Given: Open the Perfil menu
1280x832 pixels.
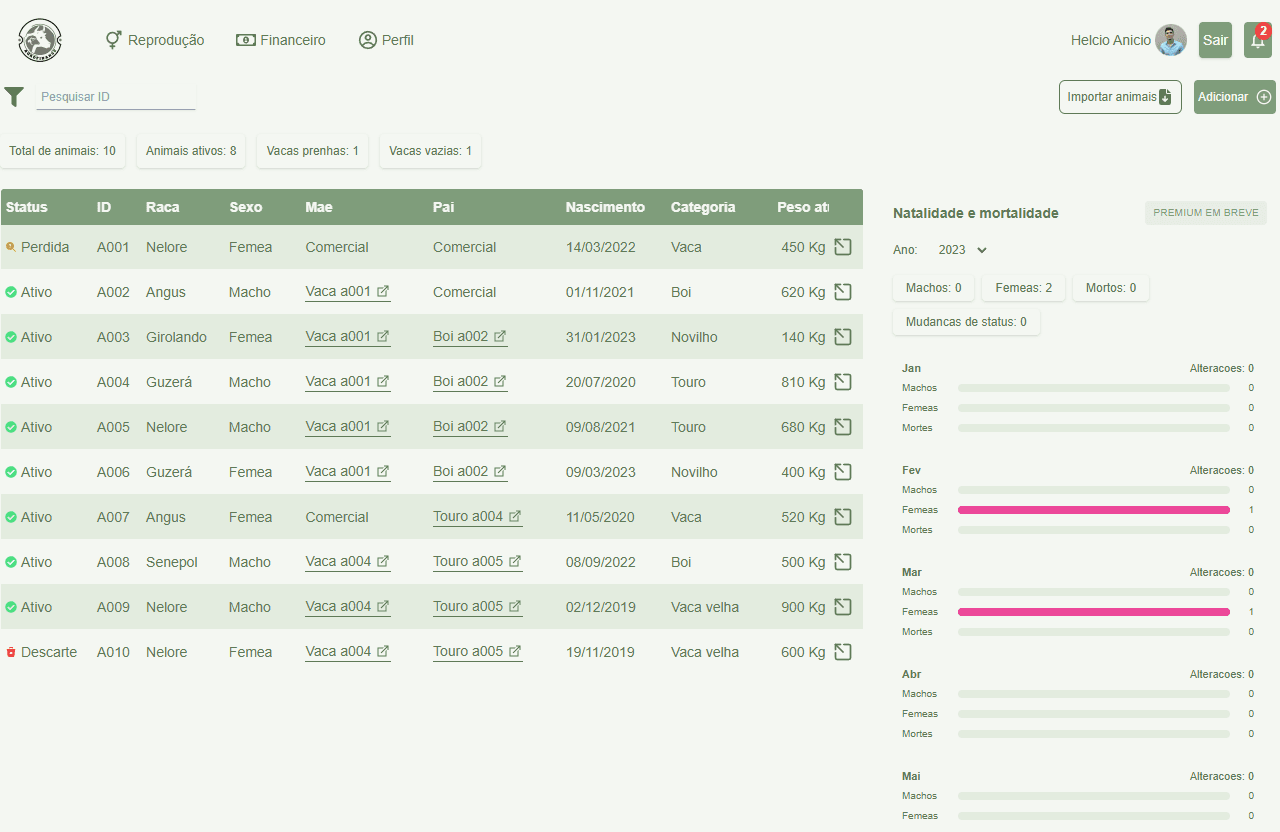Looking at the screenshot, I should [386, 40].
